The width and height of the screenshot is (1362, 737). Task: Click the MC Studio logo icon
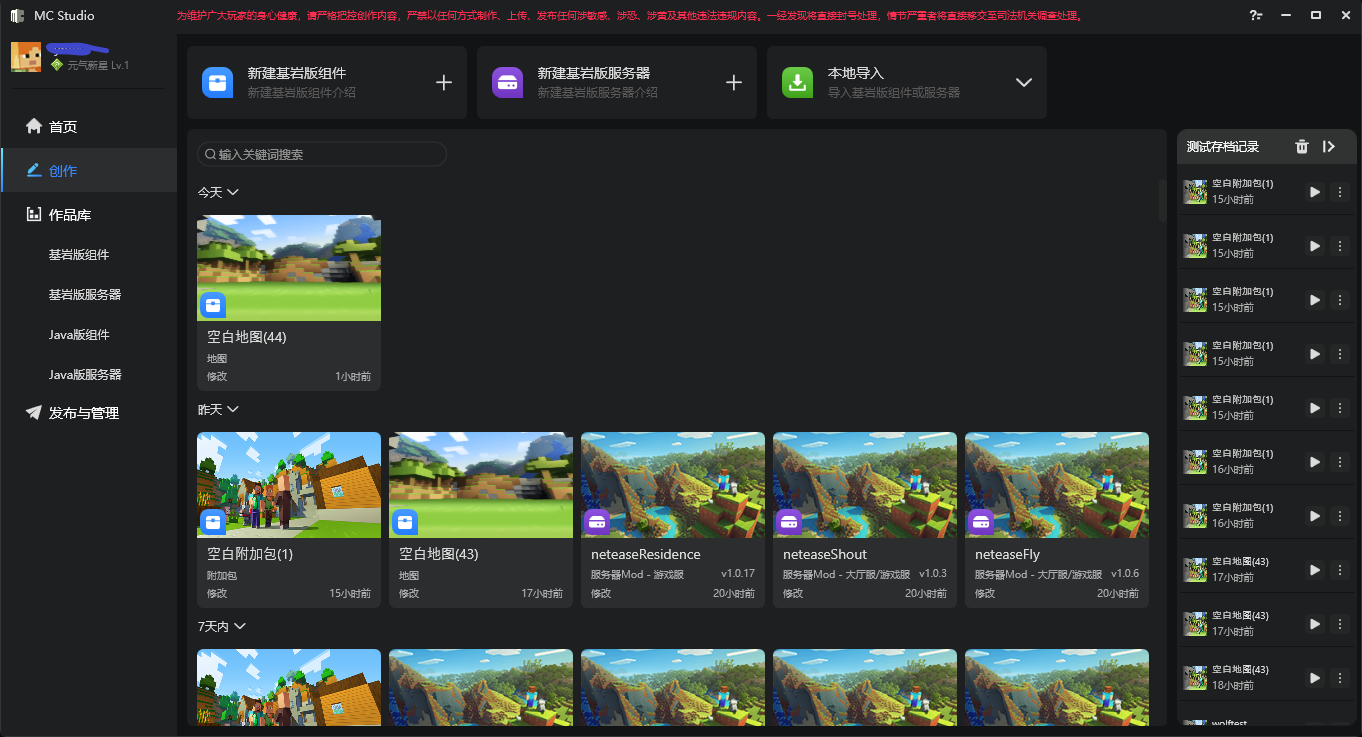17,16
